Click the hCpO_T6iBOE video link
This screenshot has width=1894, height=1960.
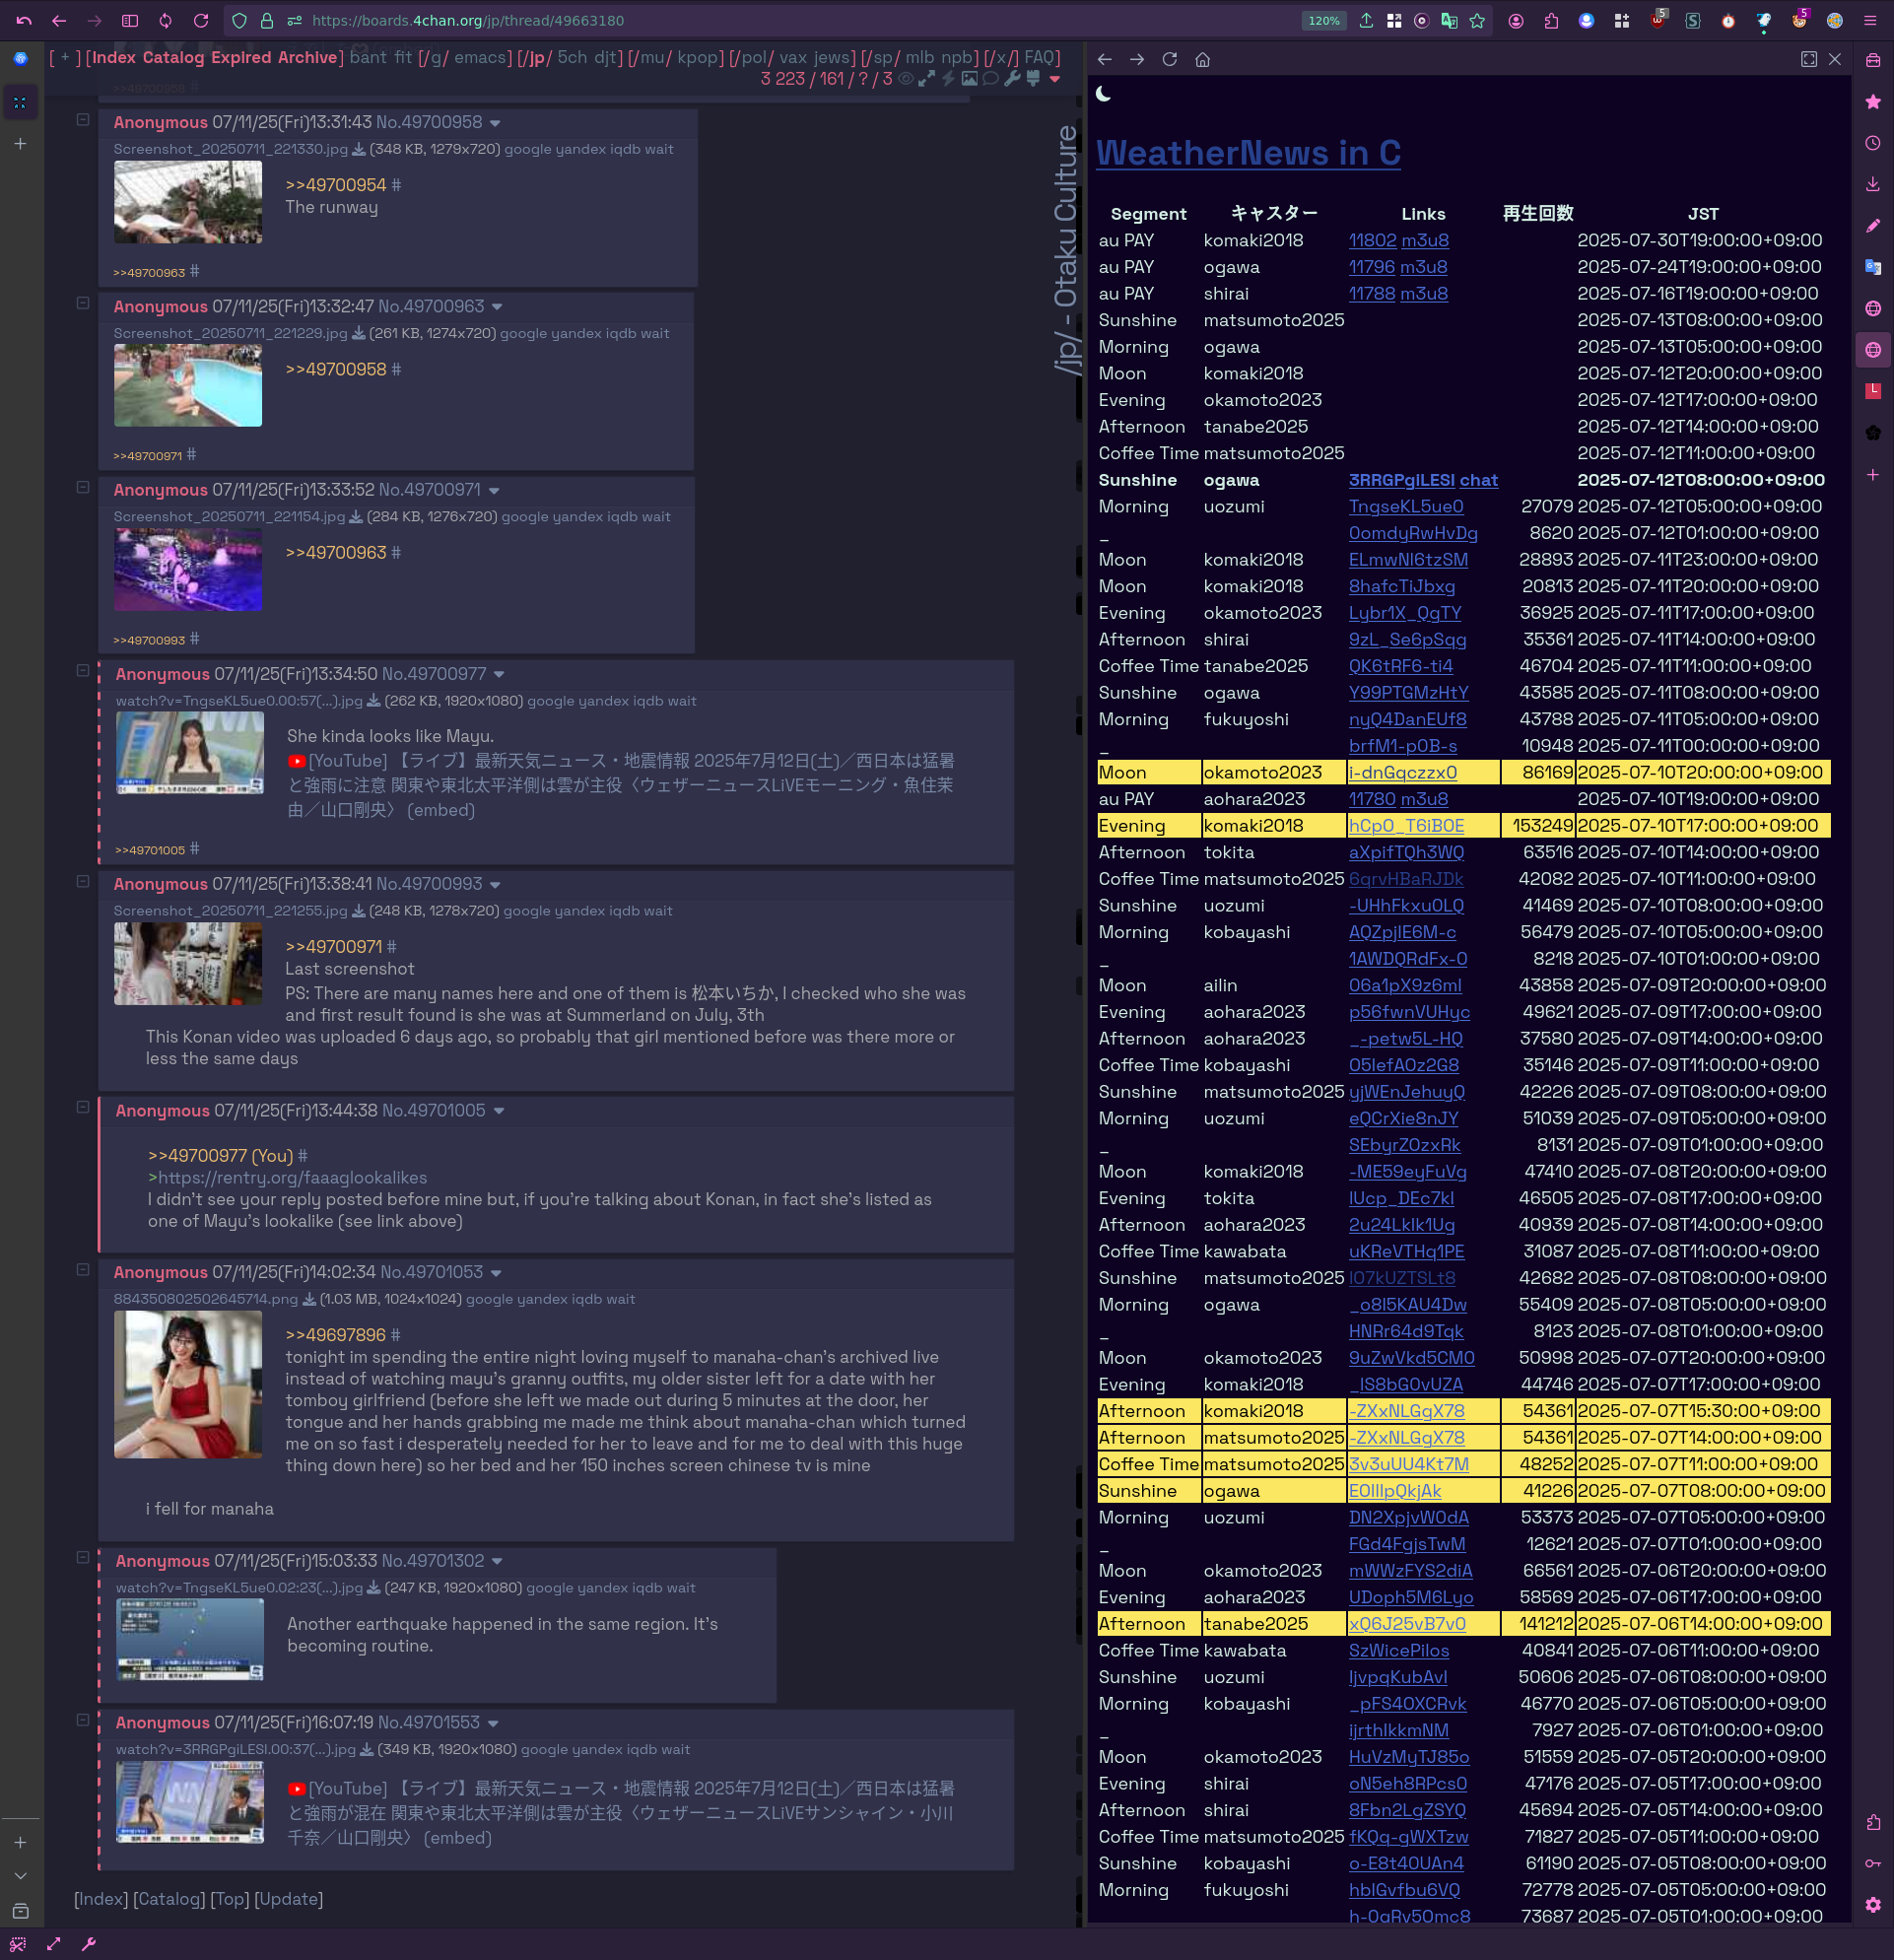1406,826
